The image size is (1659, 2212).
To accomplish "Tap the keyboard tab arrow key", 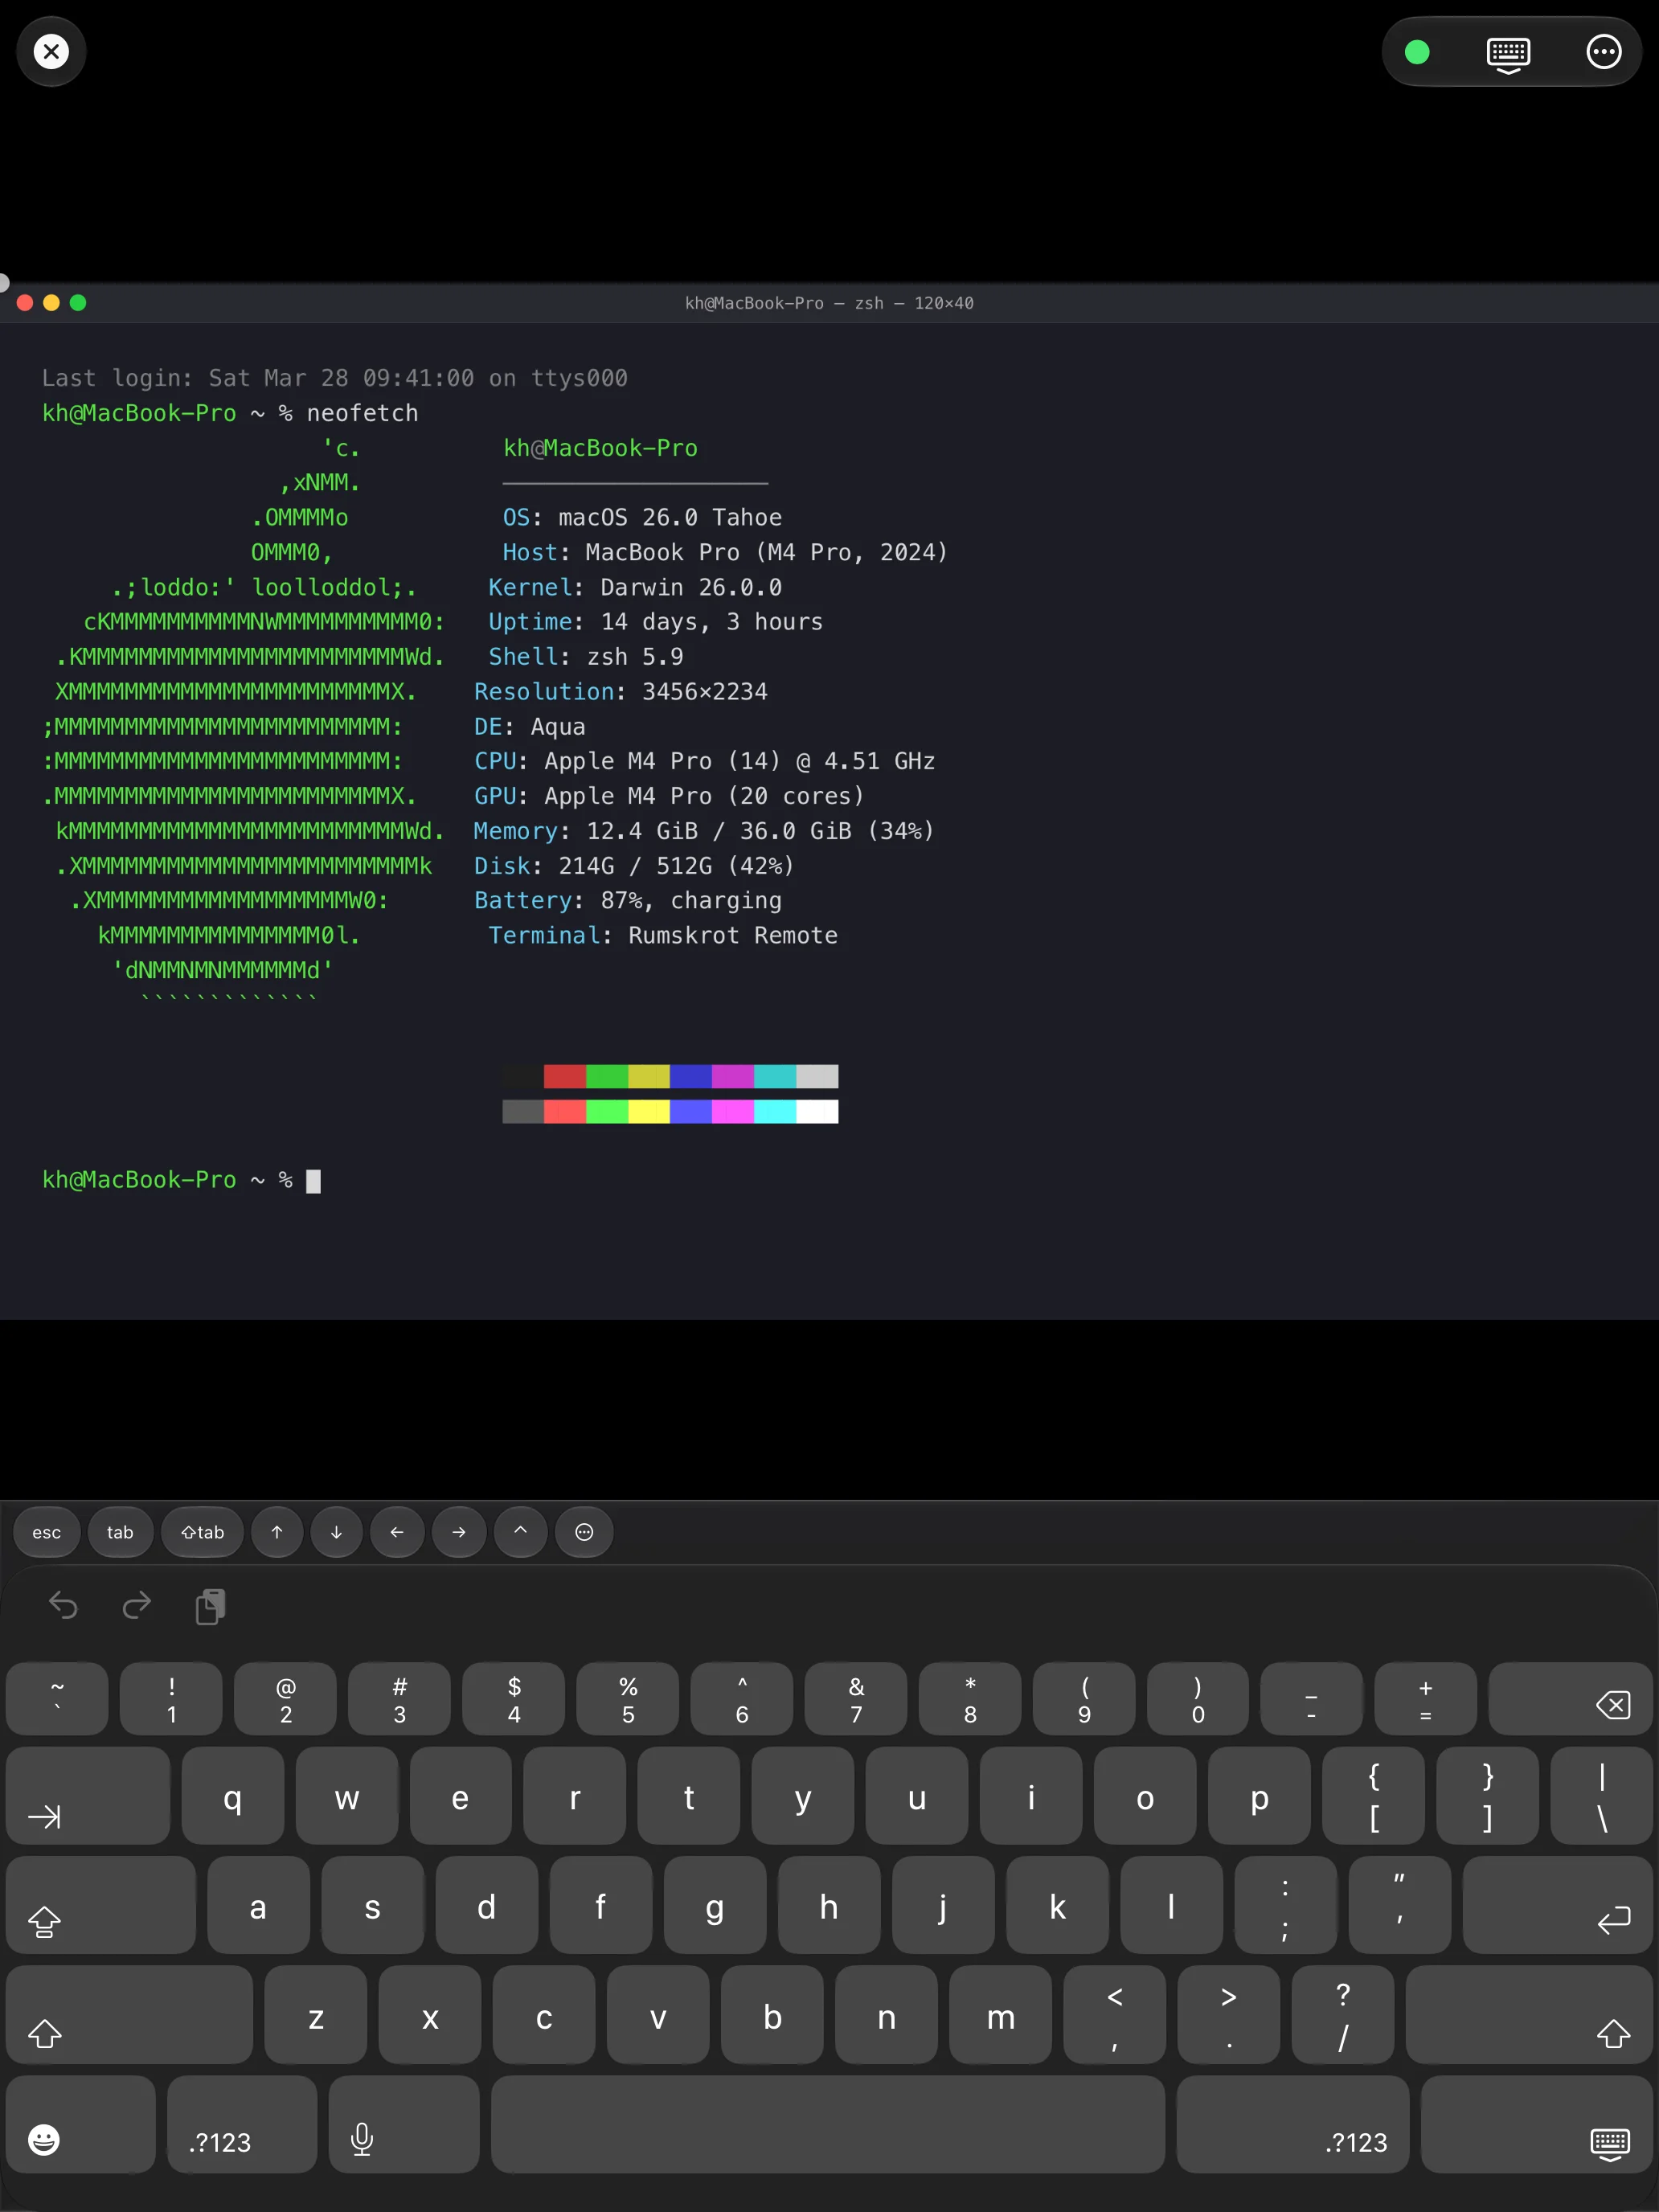I will 88,1796.
